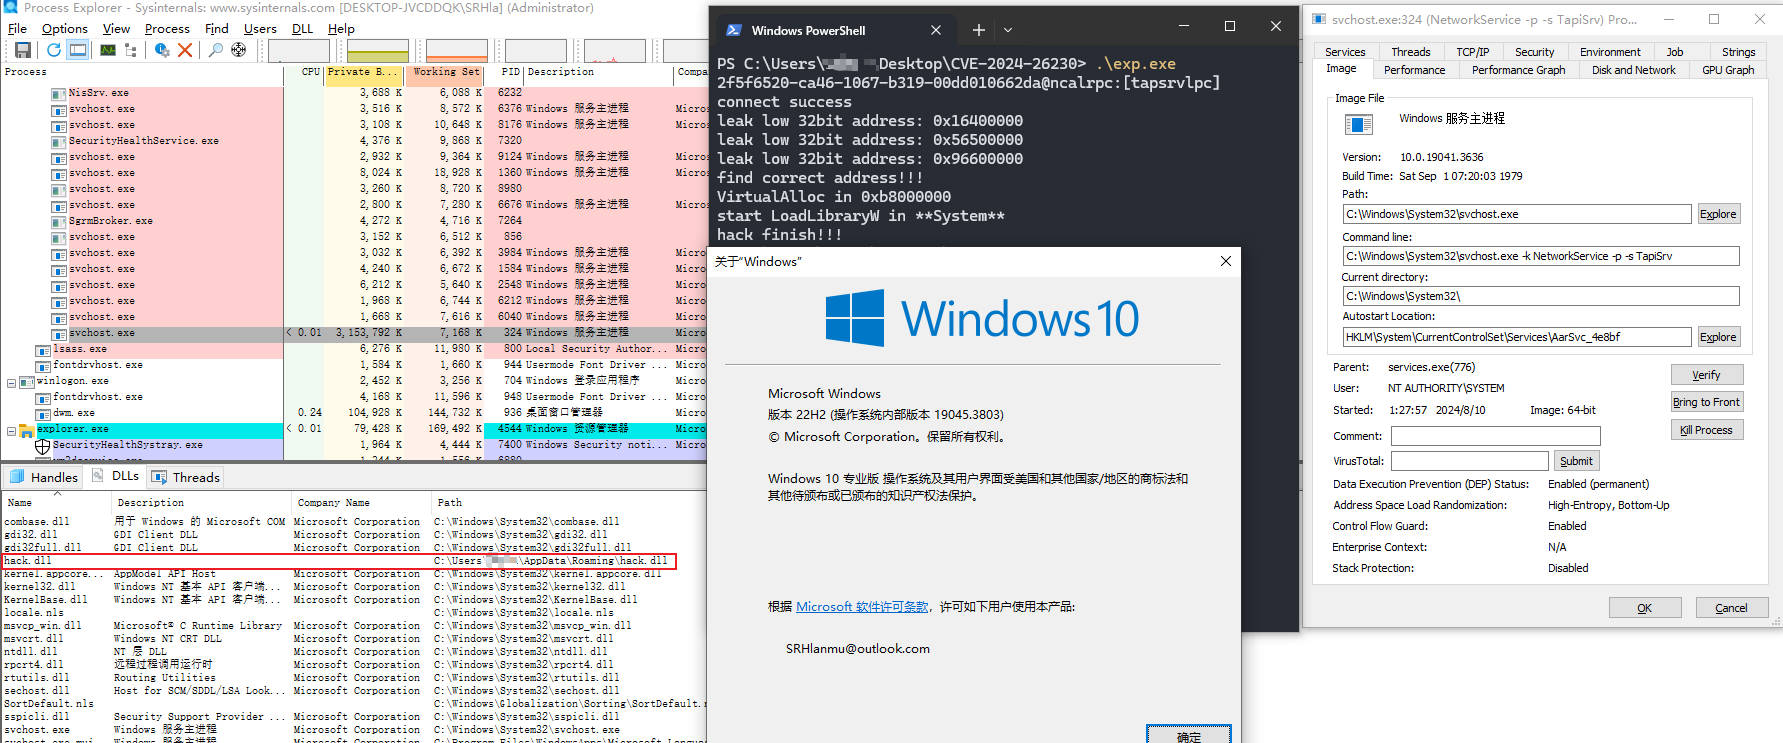Open the Microsoft 软件许可条款 link

[862, 607]
